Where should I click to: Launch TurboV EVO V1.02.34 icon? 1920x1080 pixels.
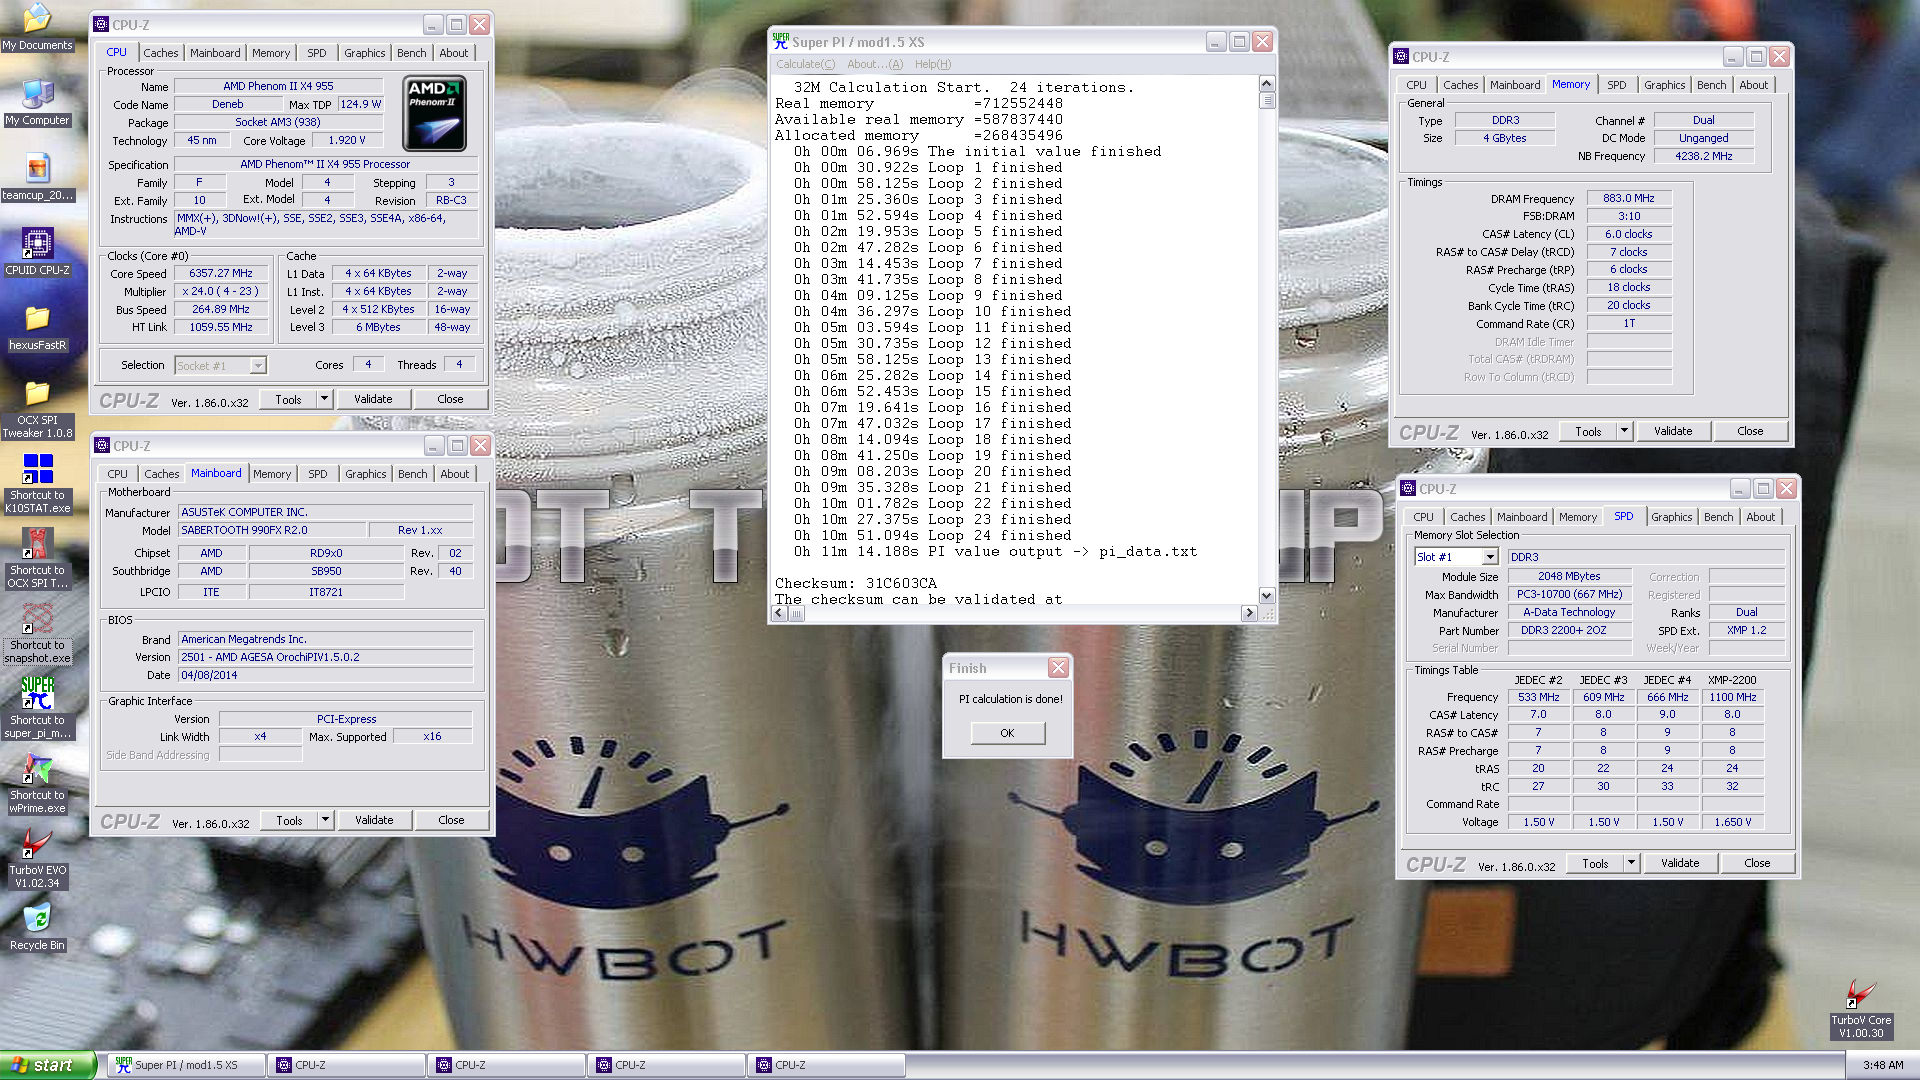coord(37,859)
